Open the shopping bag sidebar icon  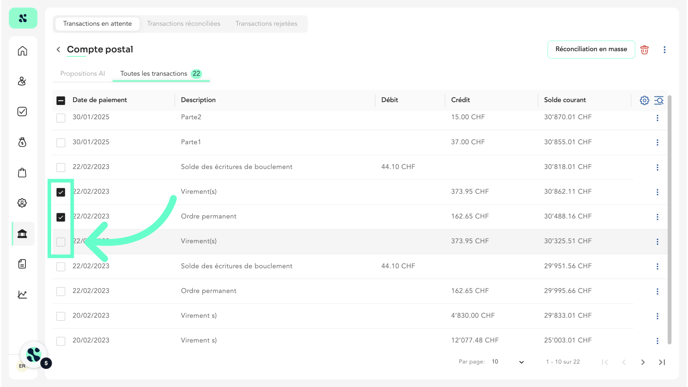pyautogui.click(x=22, y=172)
